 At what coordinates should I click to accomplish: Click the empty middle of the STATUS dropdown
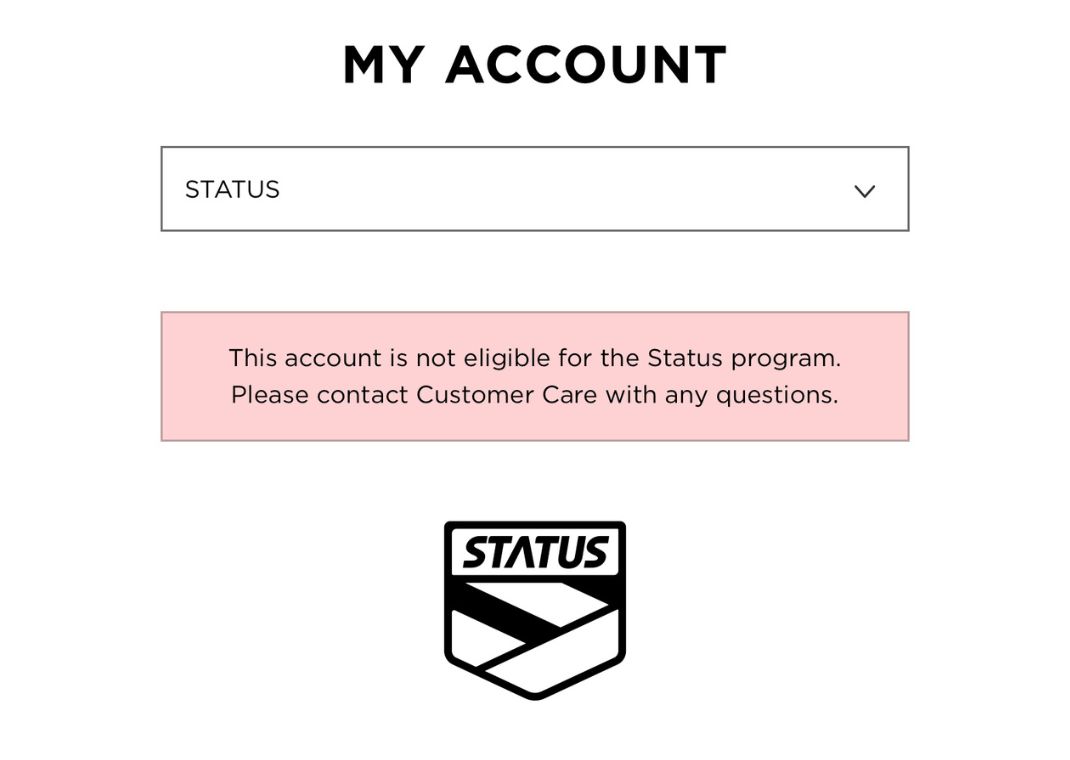point(560,189)
